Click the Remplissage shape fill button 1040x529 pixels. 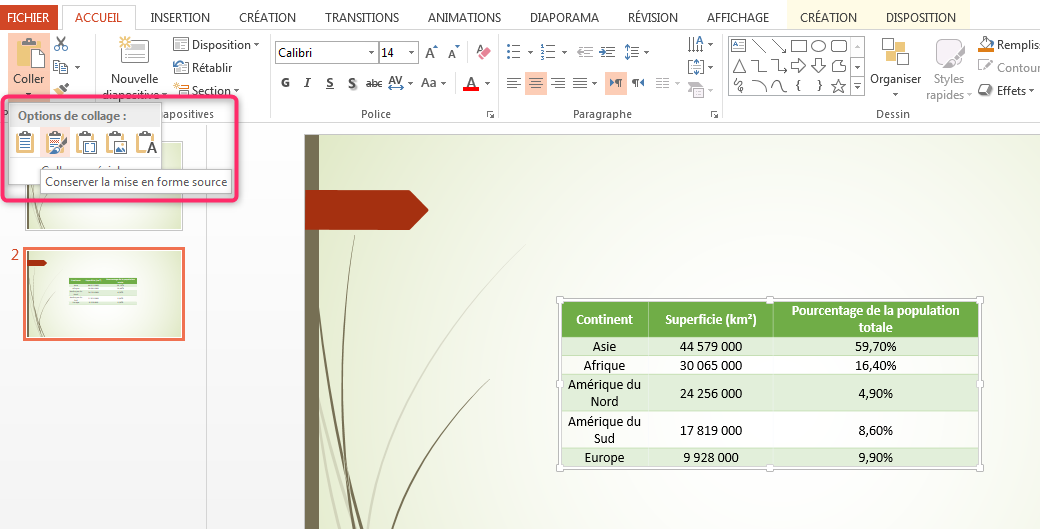1008,44
